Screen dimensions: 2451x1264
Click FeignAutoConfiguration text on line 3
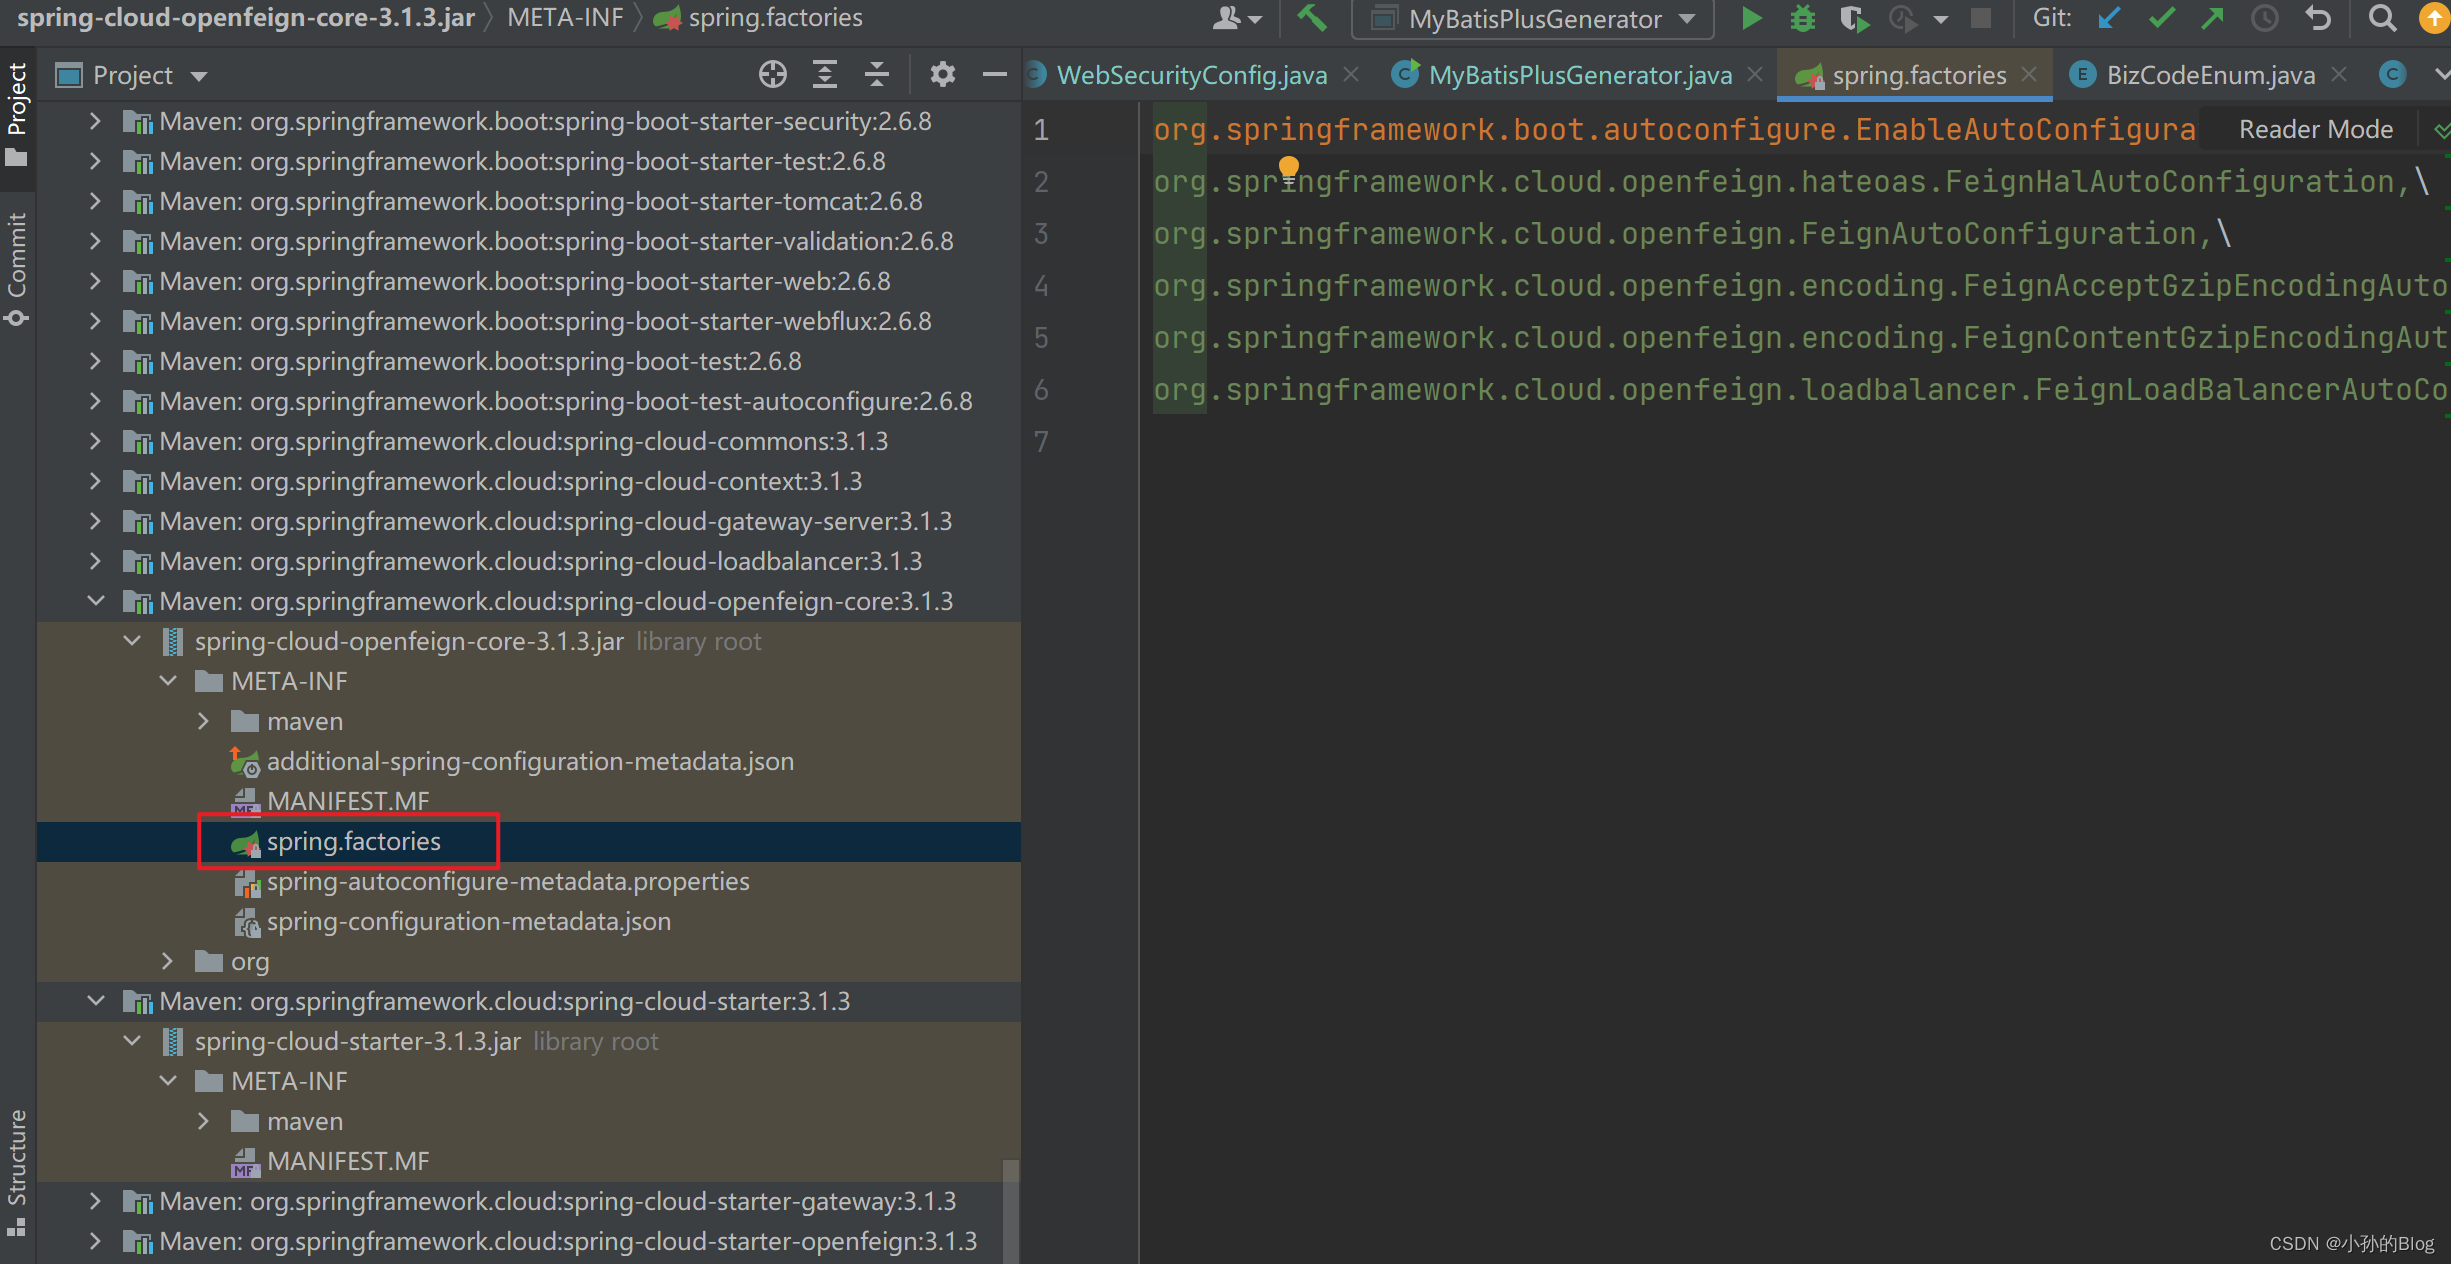[x=1999, y=234]
